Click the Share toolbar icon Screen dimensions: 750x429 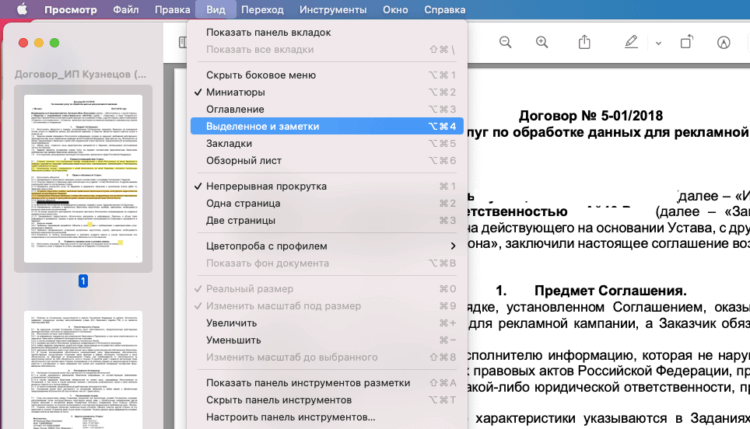[x=584, y=42]
